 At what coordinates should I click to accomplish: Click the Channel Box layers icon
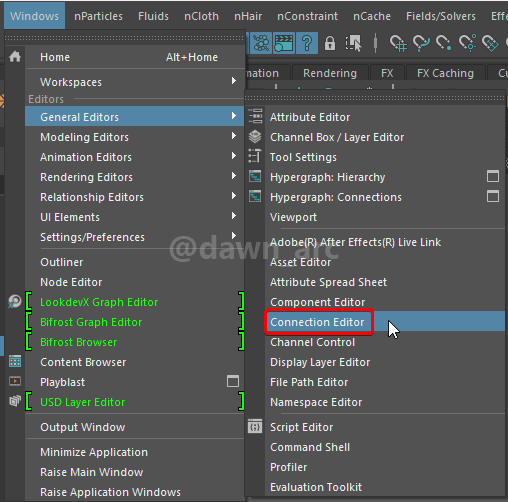tap(255, 137)
